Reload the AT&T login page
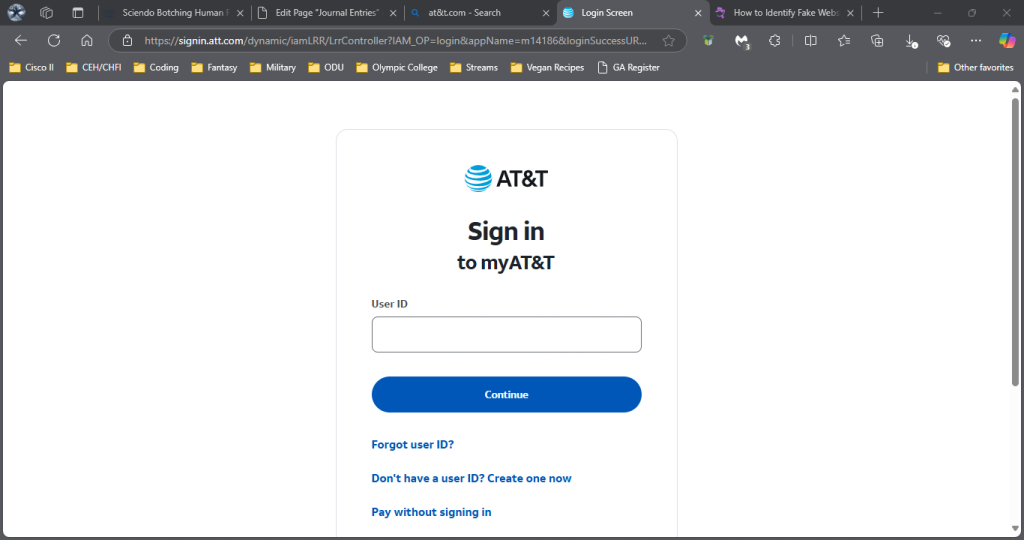 [54, 40]
